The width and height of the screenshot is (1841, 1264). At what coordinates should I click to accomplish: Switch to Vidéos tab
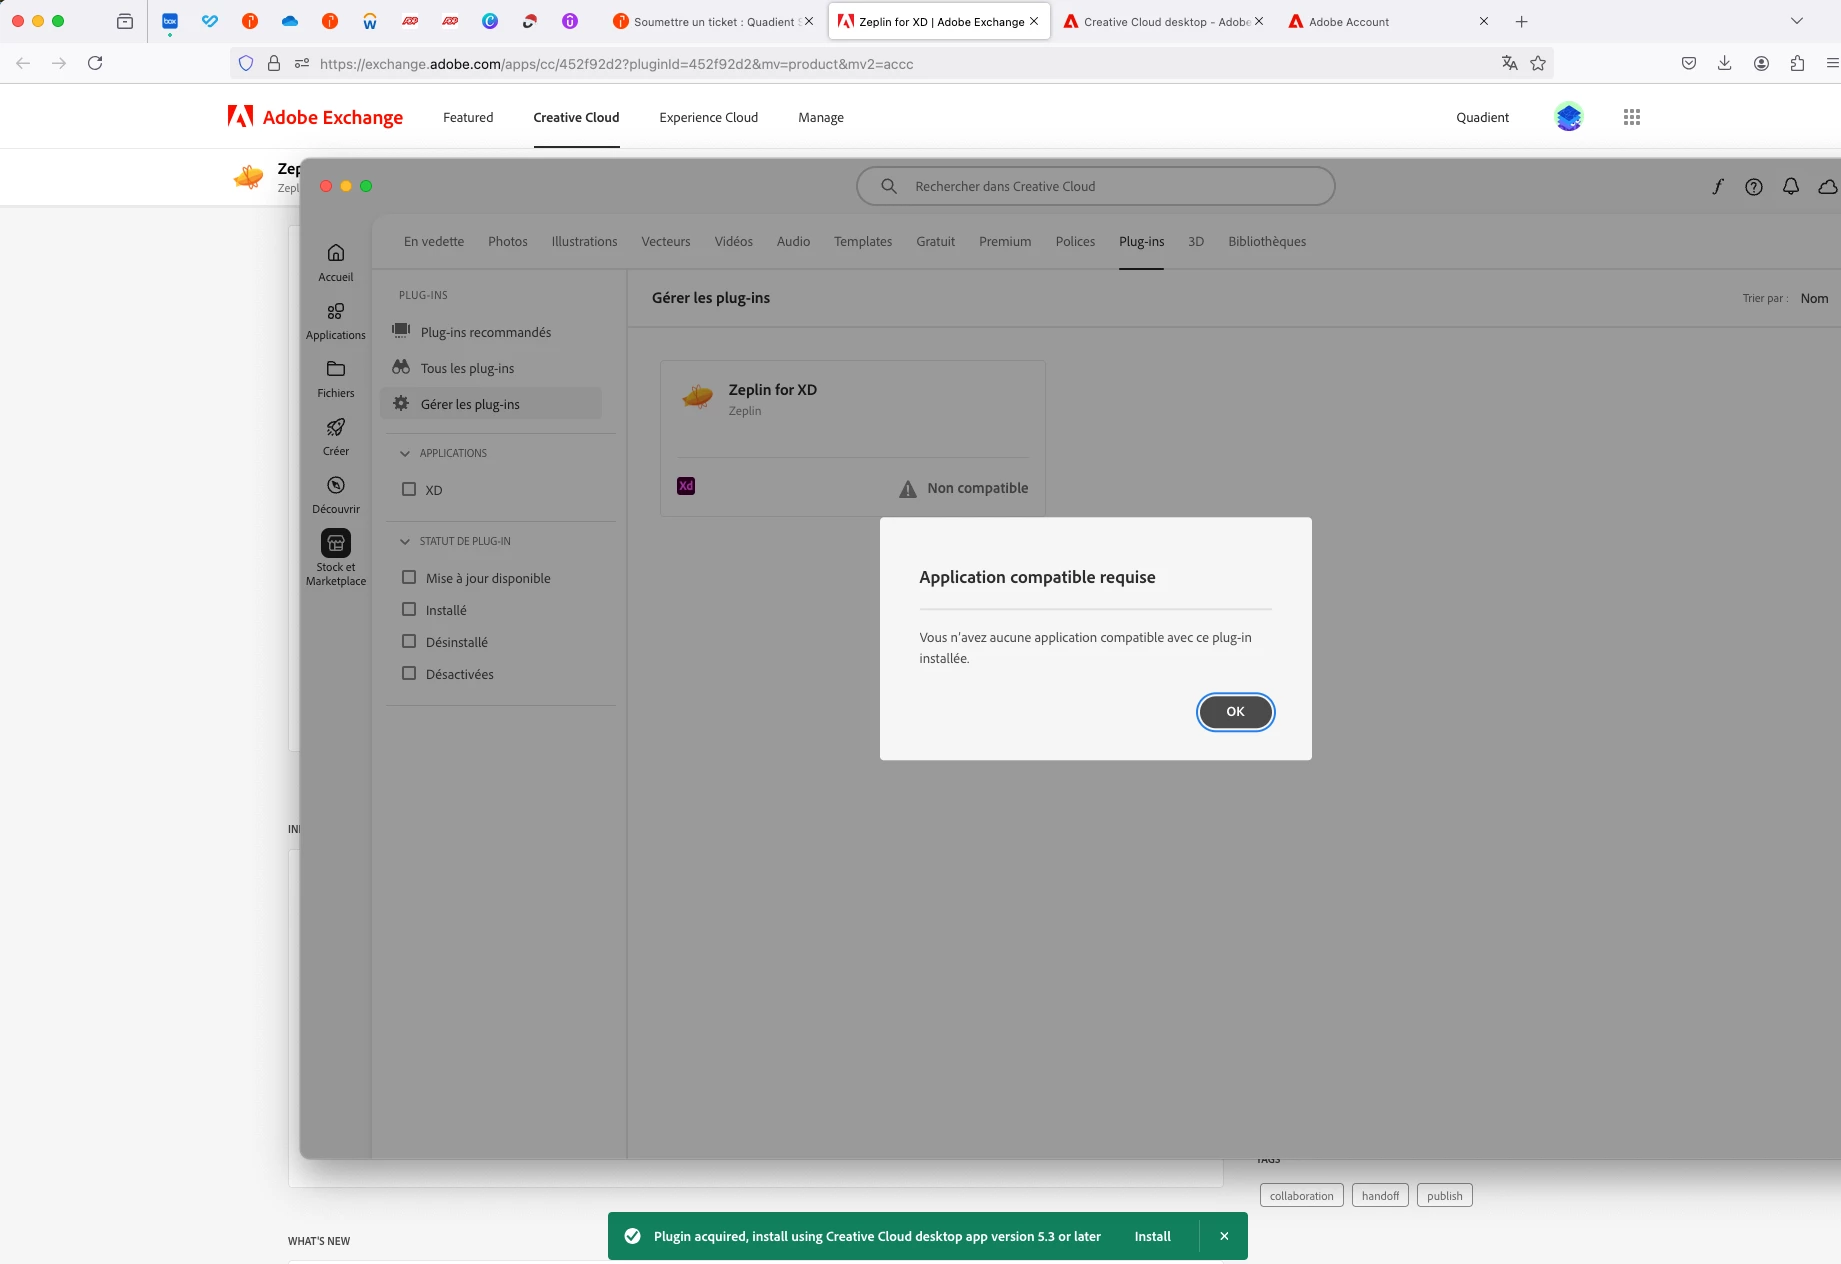[734, 241]
